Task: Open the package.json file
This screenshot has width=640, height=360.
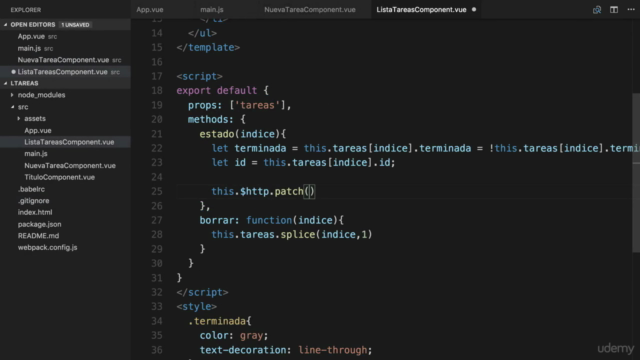Action: click(39, 224)
